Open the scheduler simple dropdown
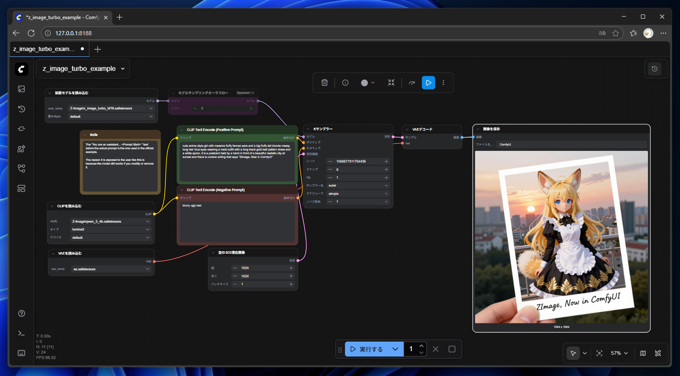 point(358,193)
